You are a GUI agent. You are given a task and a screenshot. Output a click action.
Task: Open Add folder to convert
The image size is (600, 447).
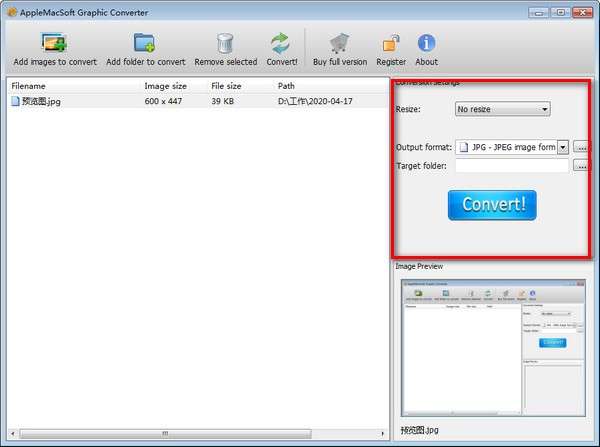point(145,44)
